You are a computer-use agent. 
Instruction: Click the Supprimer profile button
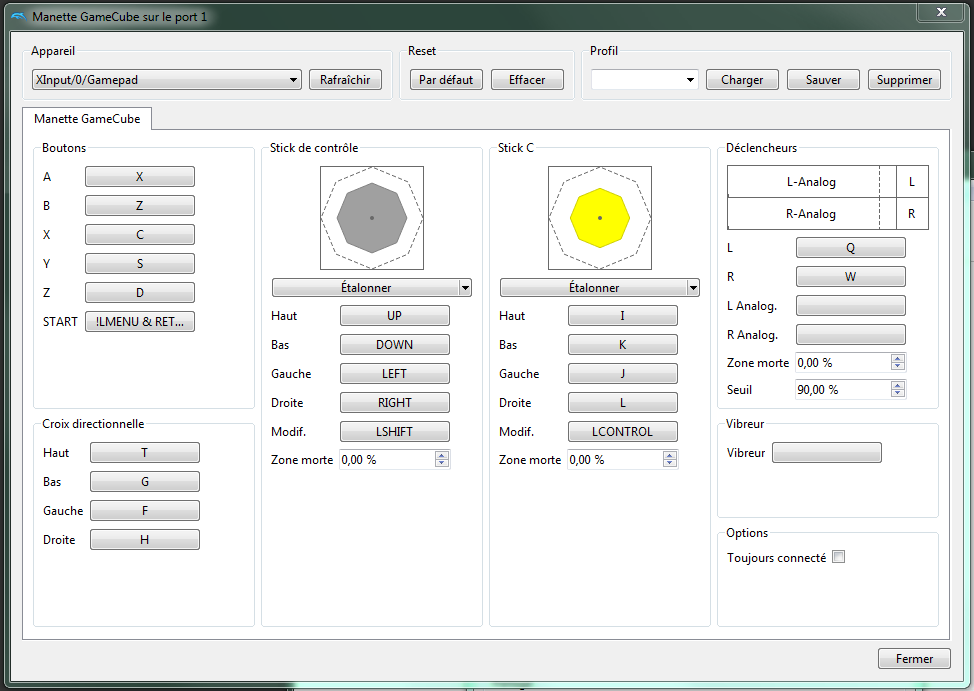tap(904, 80)
